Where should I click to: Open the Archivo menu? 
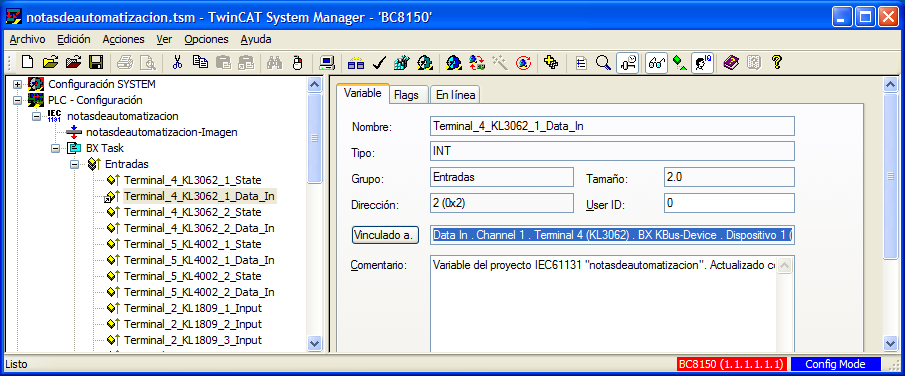27,39
